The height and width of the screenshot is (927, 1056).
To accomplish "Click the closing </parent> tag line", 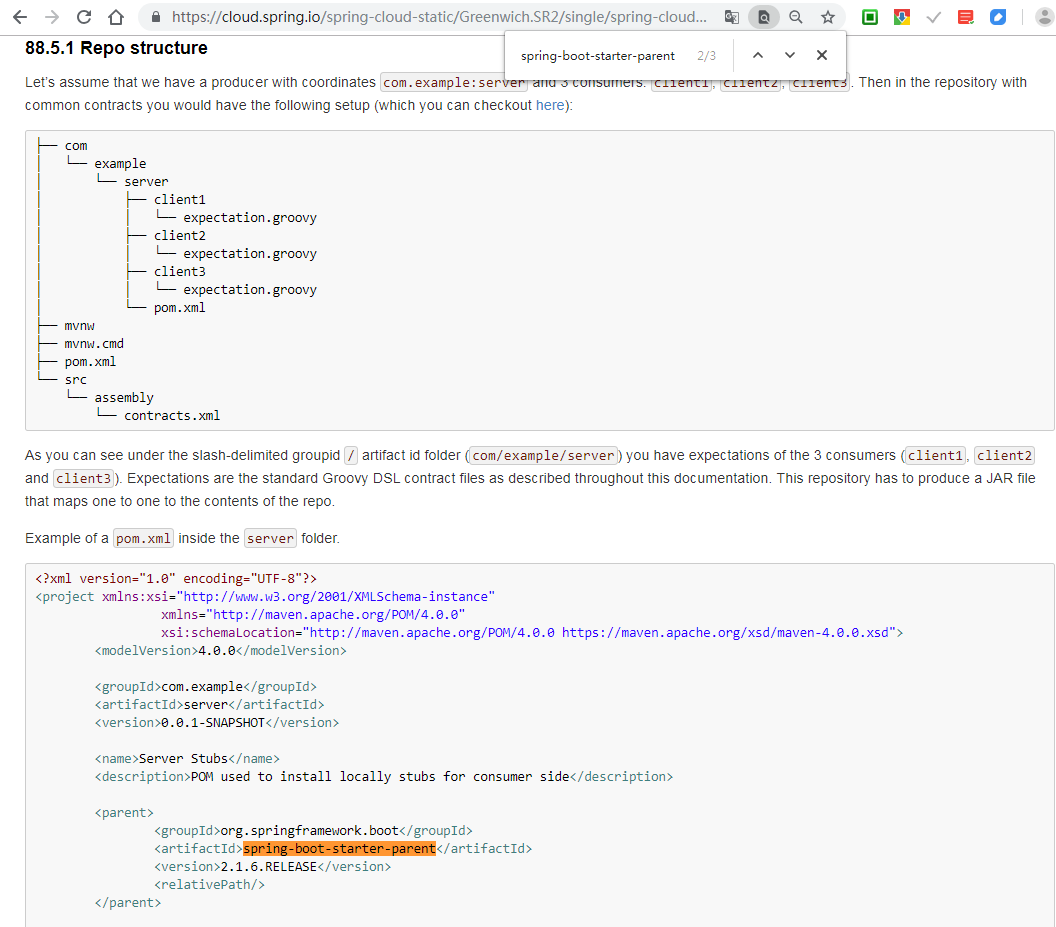I will click(x=128, y=903).
